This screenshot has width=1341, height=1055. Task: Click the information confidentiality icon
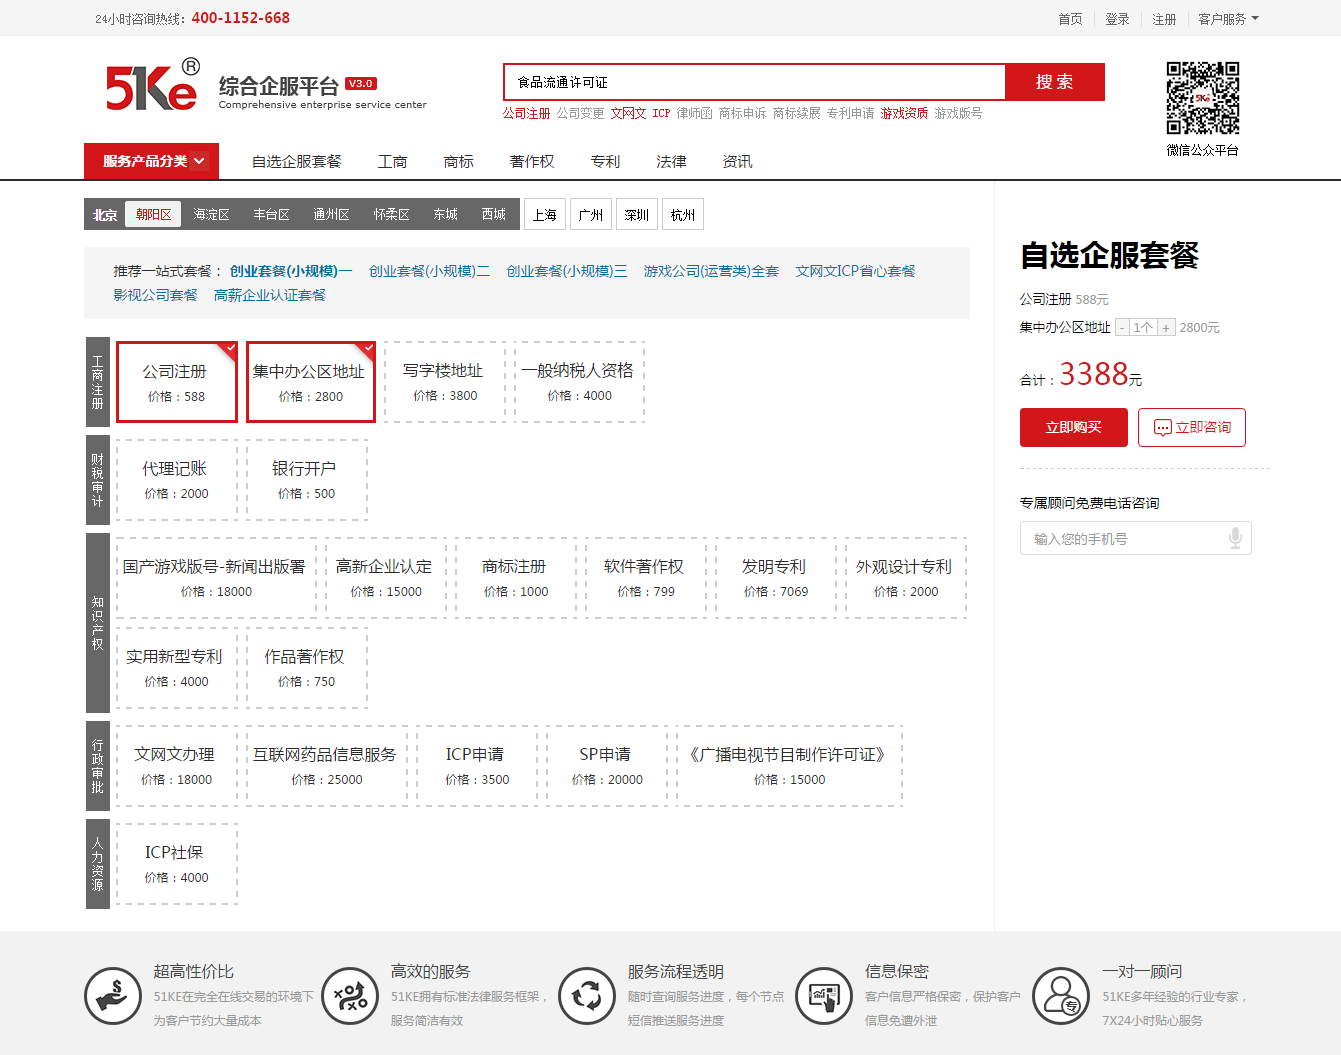824,996
